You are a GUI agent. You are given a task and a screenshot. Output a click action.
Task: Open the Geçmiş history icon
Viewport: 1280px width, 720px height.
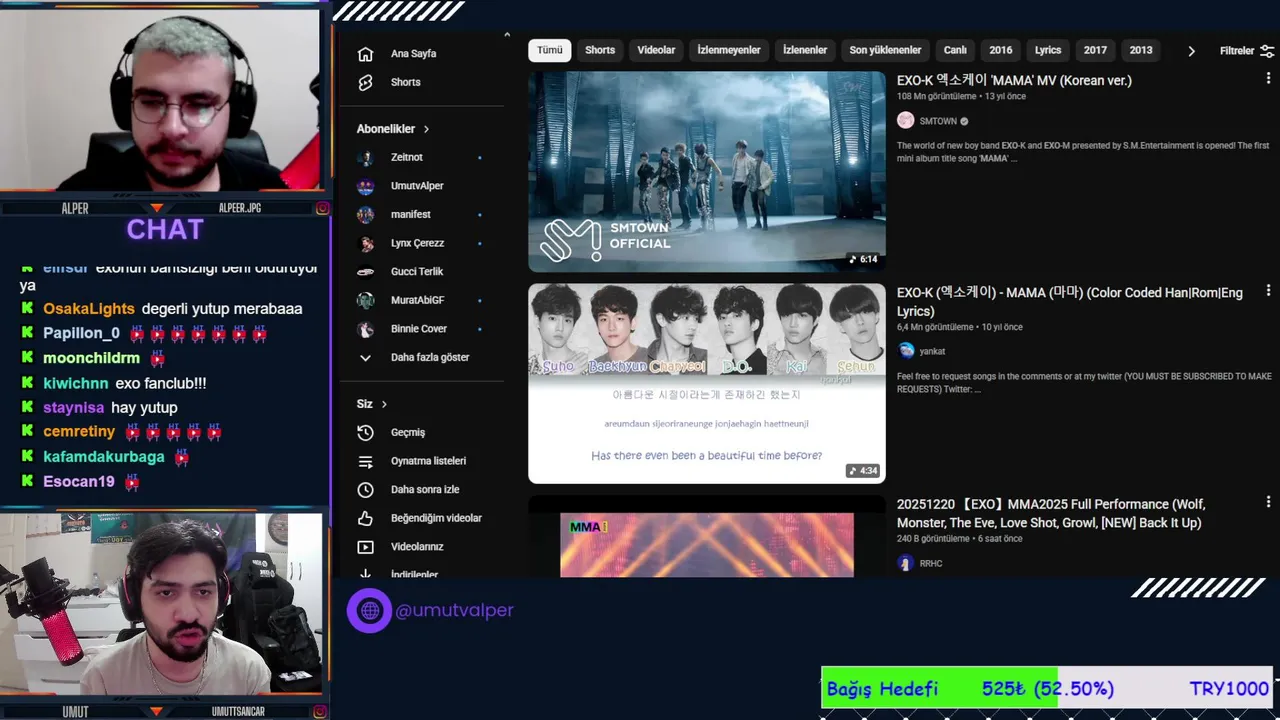tap(365, 433)
